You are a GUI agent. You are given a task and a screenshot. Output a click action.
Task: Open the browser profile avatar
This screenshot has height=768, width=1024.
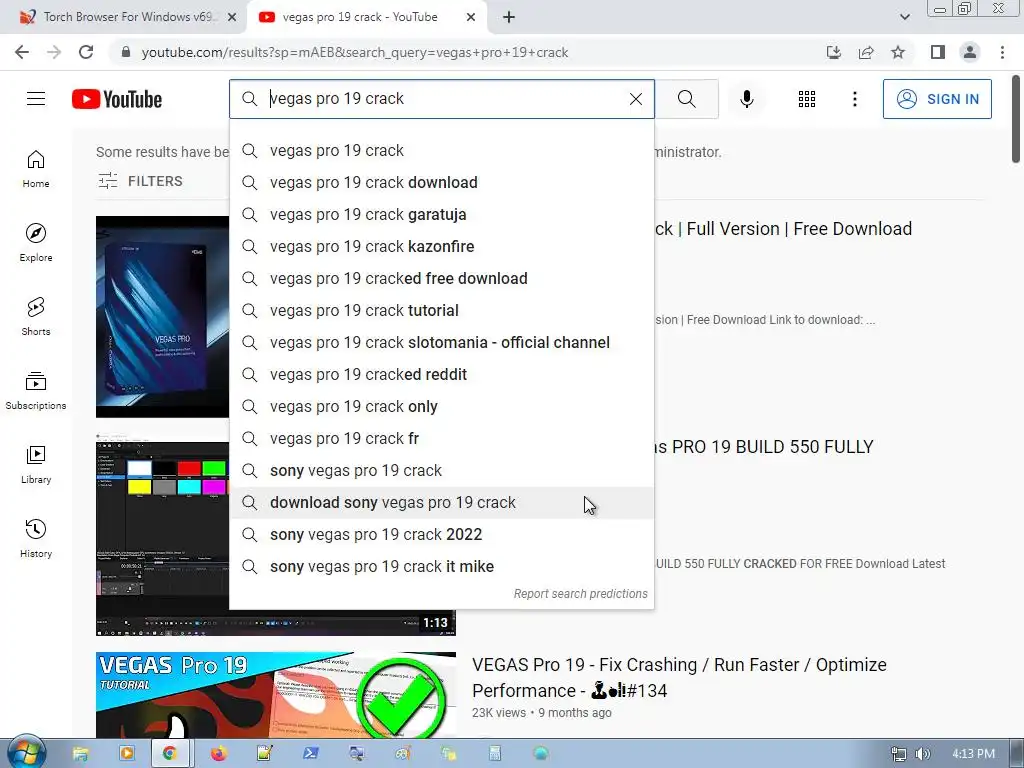tap(970, 52)
